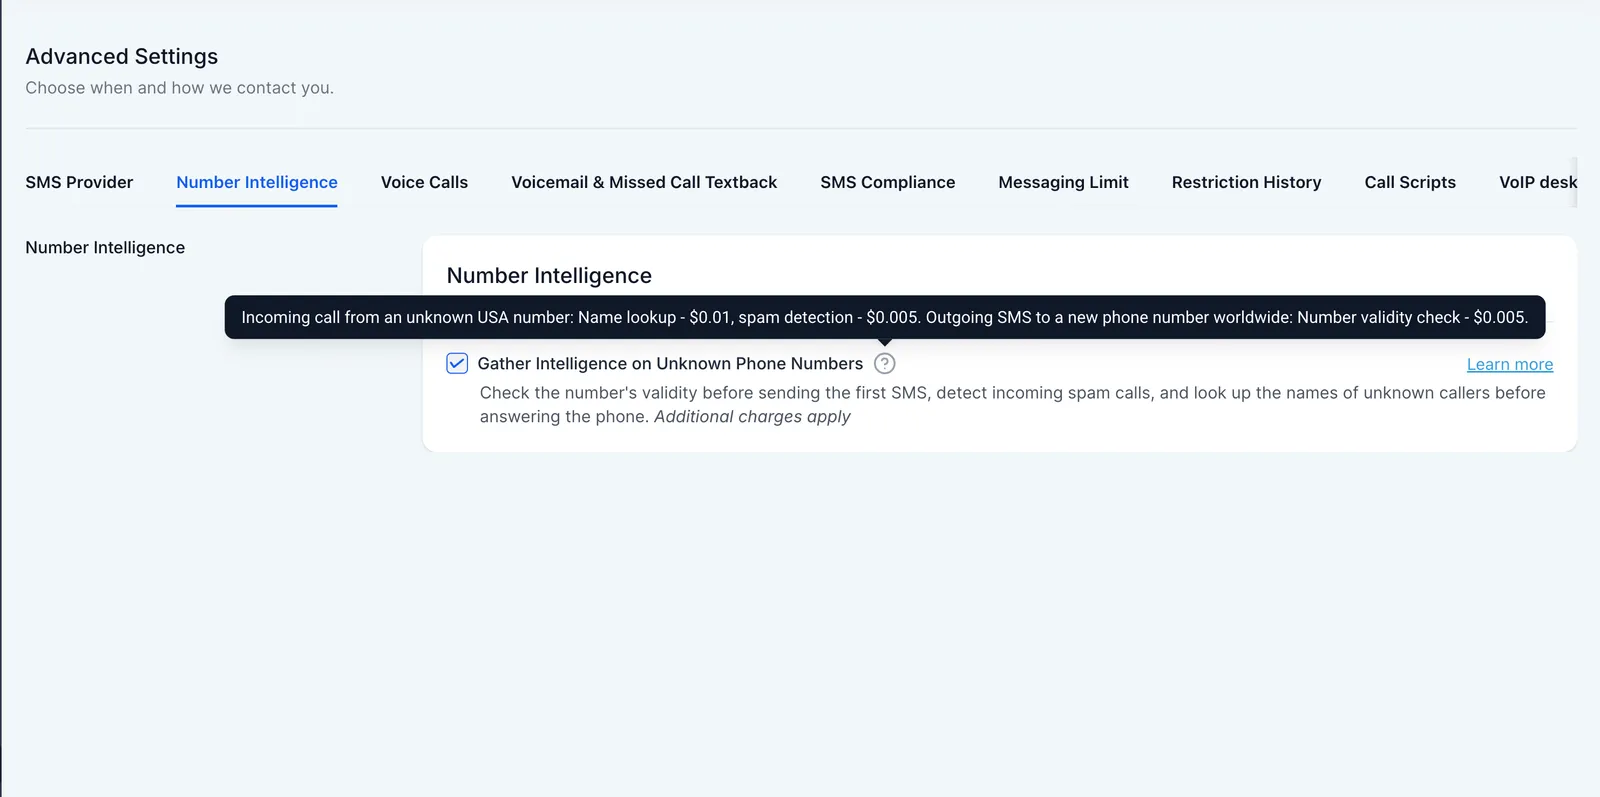Viewport: 1600px width, 797px height.
Task: Click the italic Additional charges apply text
Action: coord(752,417)
